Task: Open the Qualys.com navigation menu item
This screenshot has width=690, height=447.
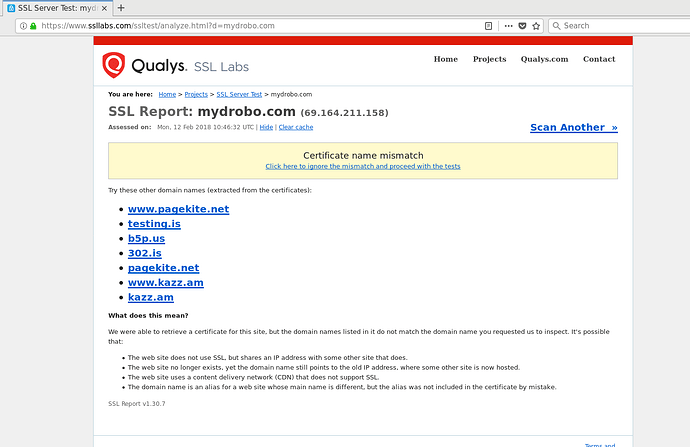Action: pos(544,59)
